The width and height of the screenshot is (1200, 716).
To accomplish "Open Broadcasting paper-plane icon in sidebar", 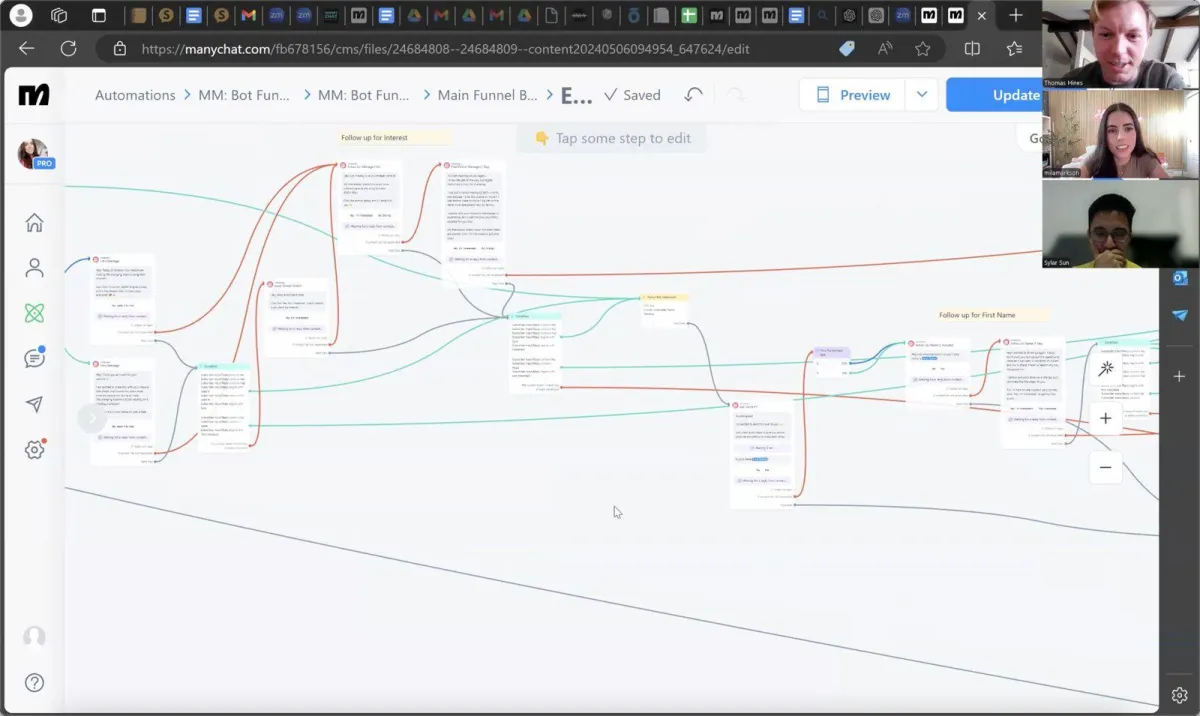I will (34, 404).
